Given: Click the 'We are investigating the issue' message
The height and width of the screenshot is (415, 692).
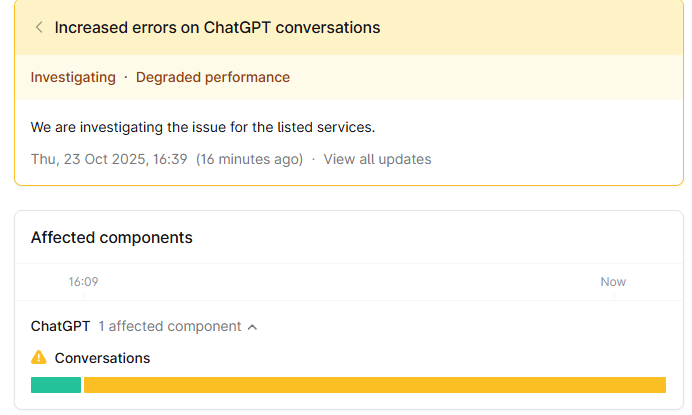Looking at the screenshot, I should [x=203, y=127].
